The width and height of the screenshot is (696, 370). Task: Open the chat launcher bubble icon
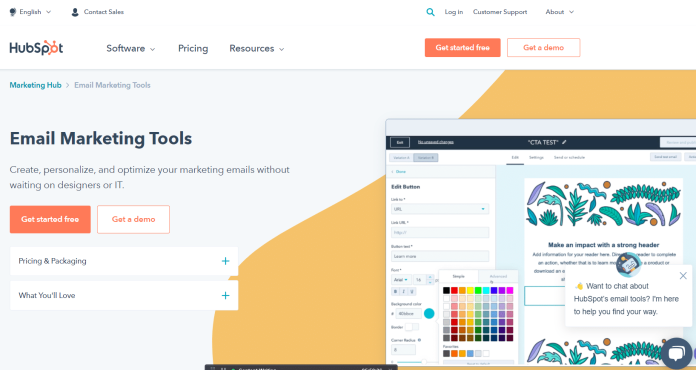676,353
